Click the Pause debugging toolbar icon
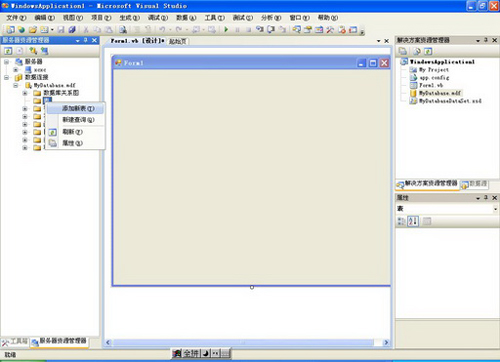Screen dimensions: 500x362 click(x=237, y=30)
